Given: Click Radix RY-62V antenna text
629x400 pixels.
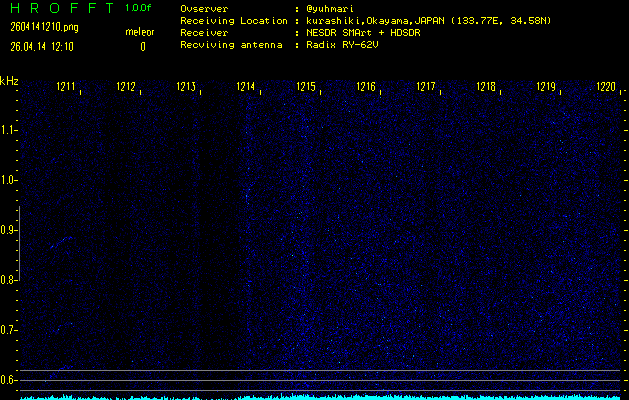Looking at the screenshot, I should click(x=342, y=45).
